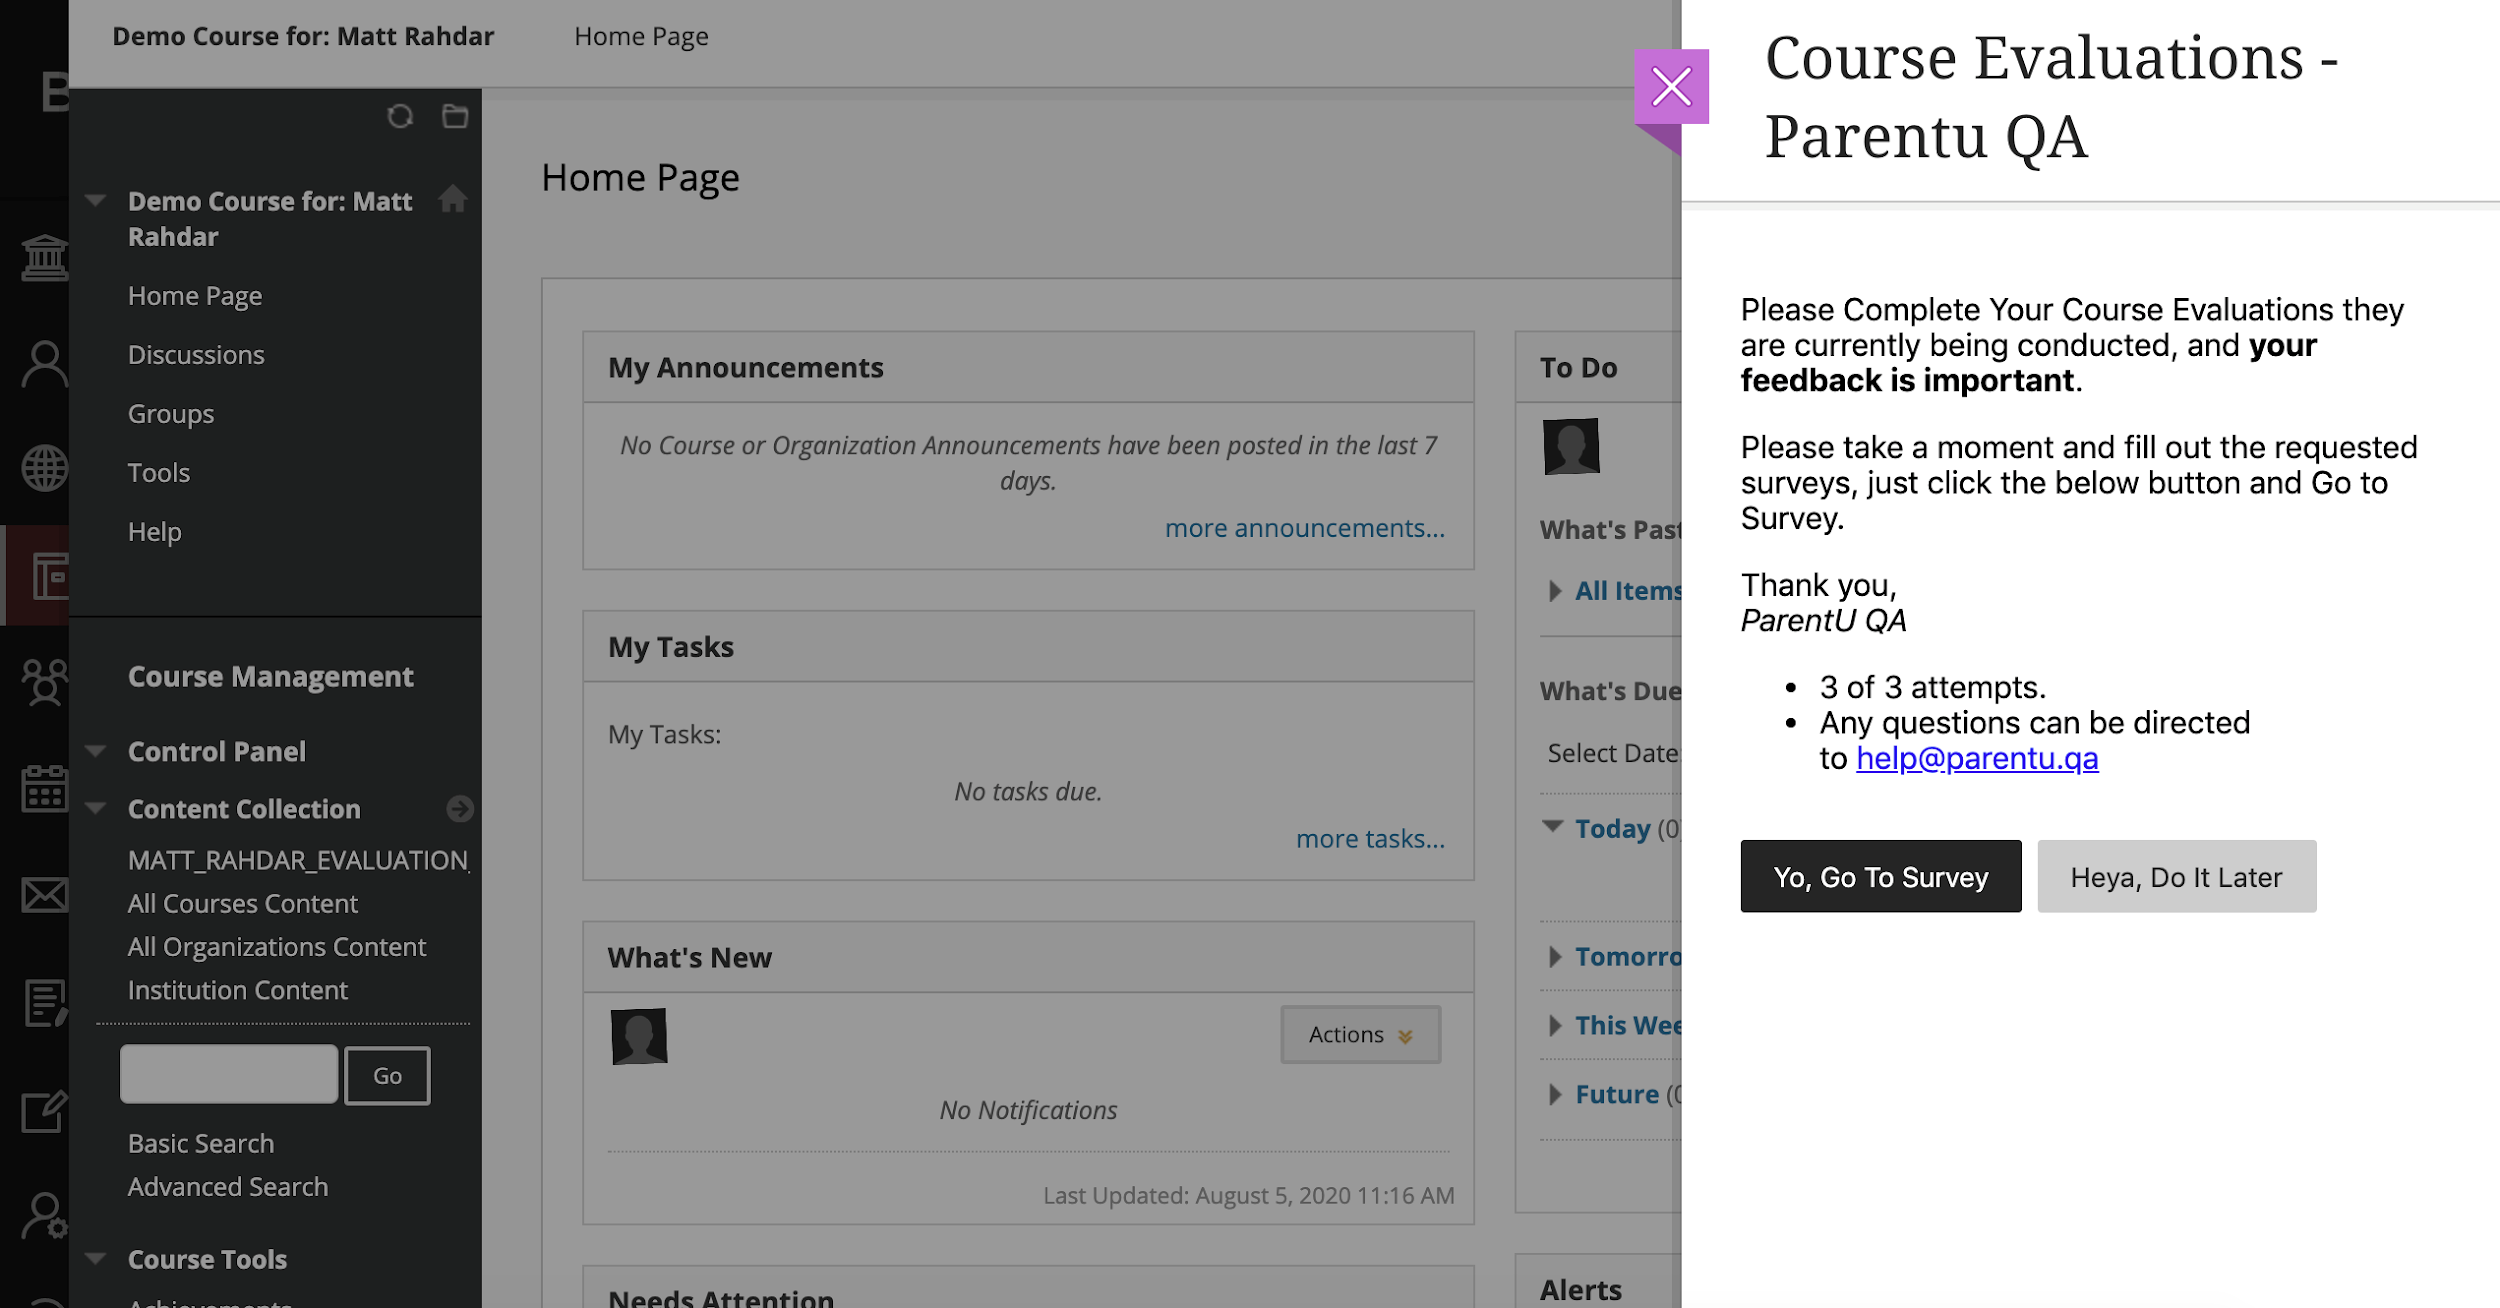Click the Yo, Go To Survey button
Screen dimensions: 2500x1308
[1880, 876]
